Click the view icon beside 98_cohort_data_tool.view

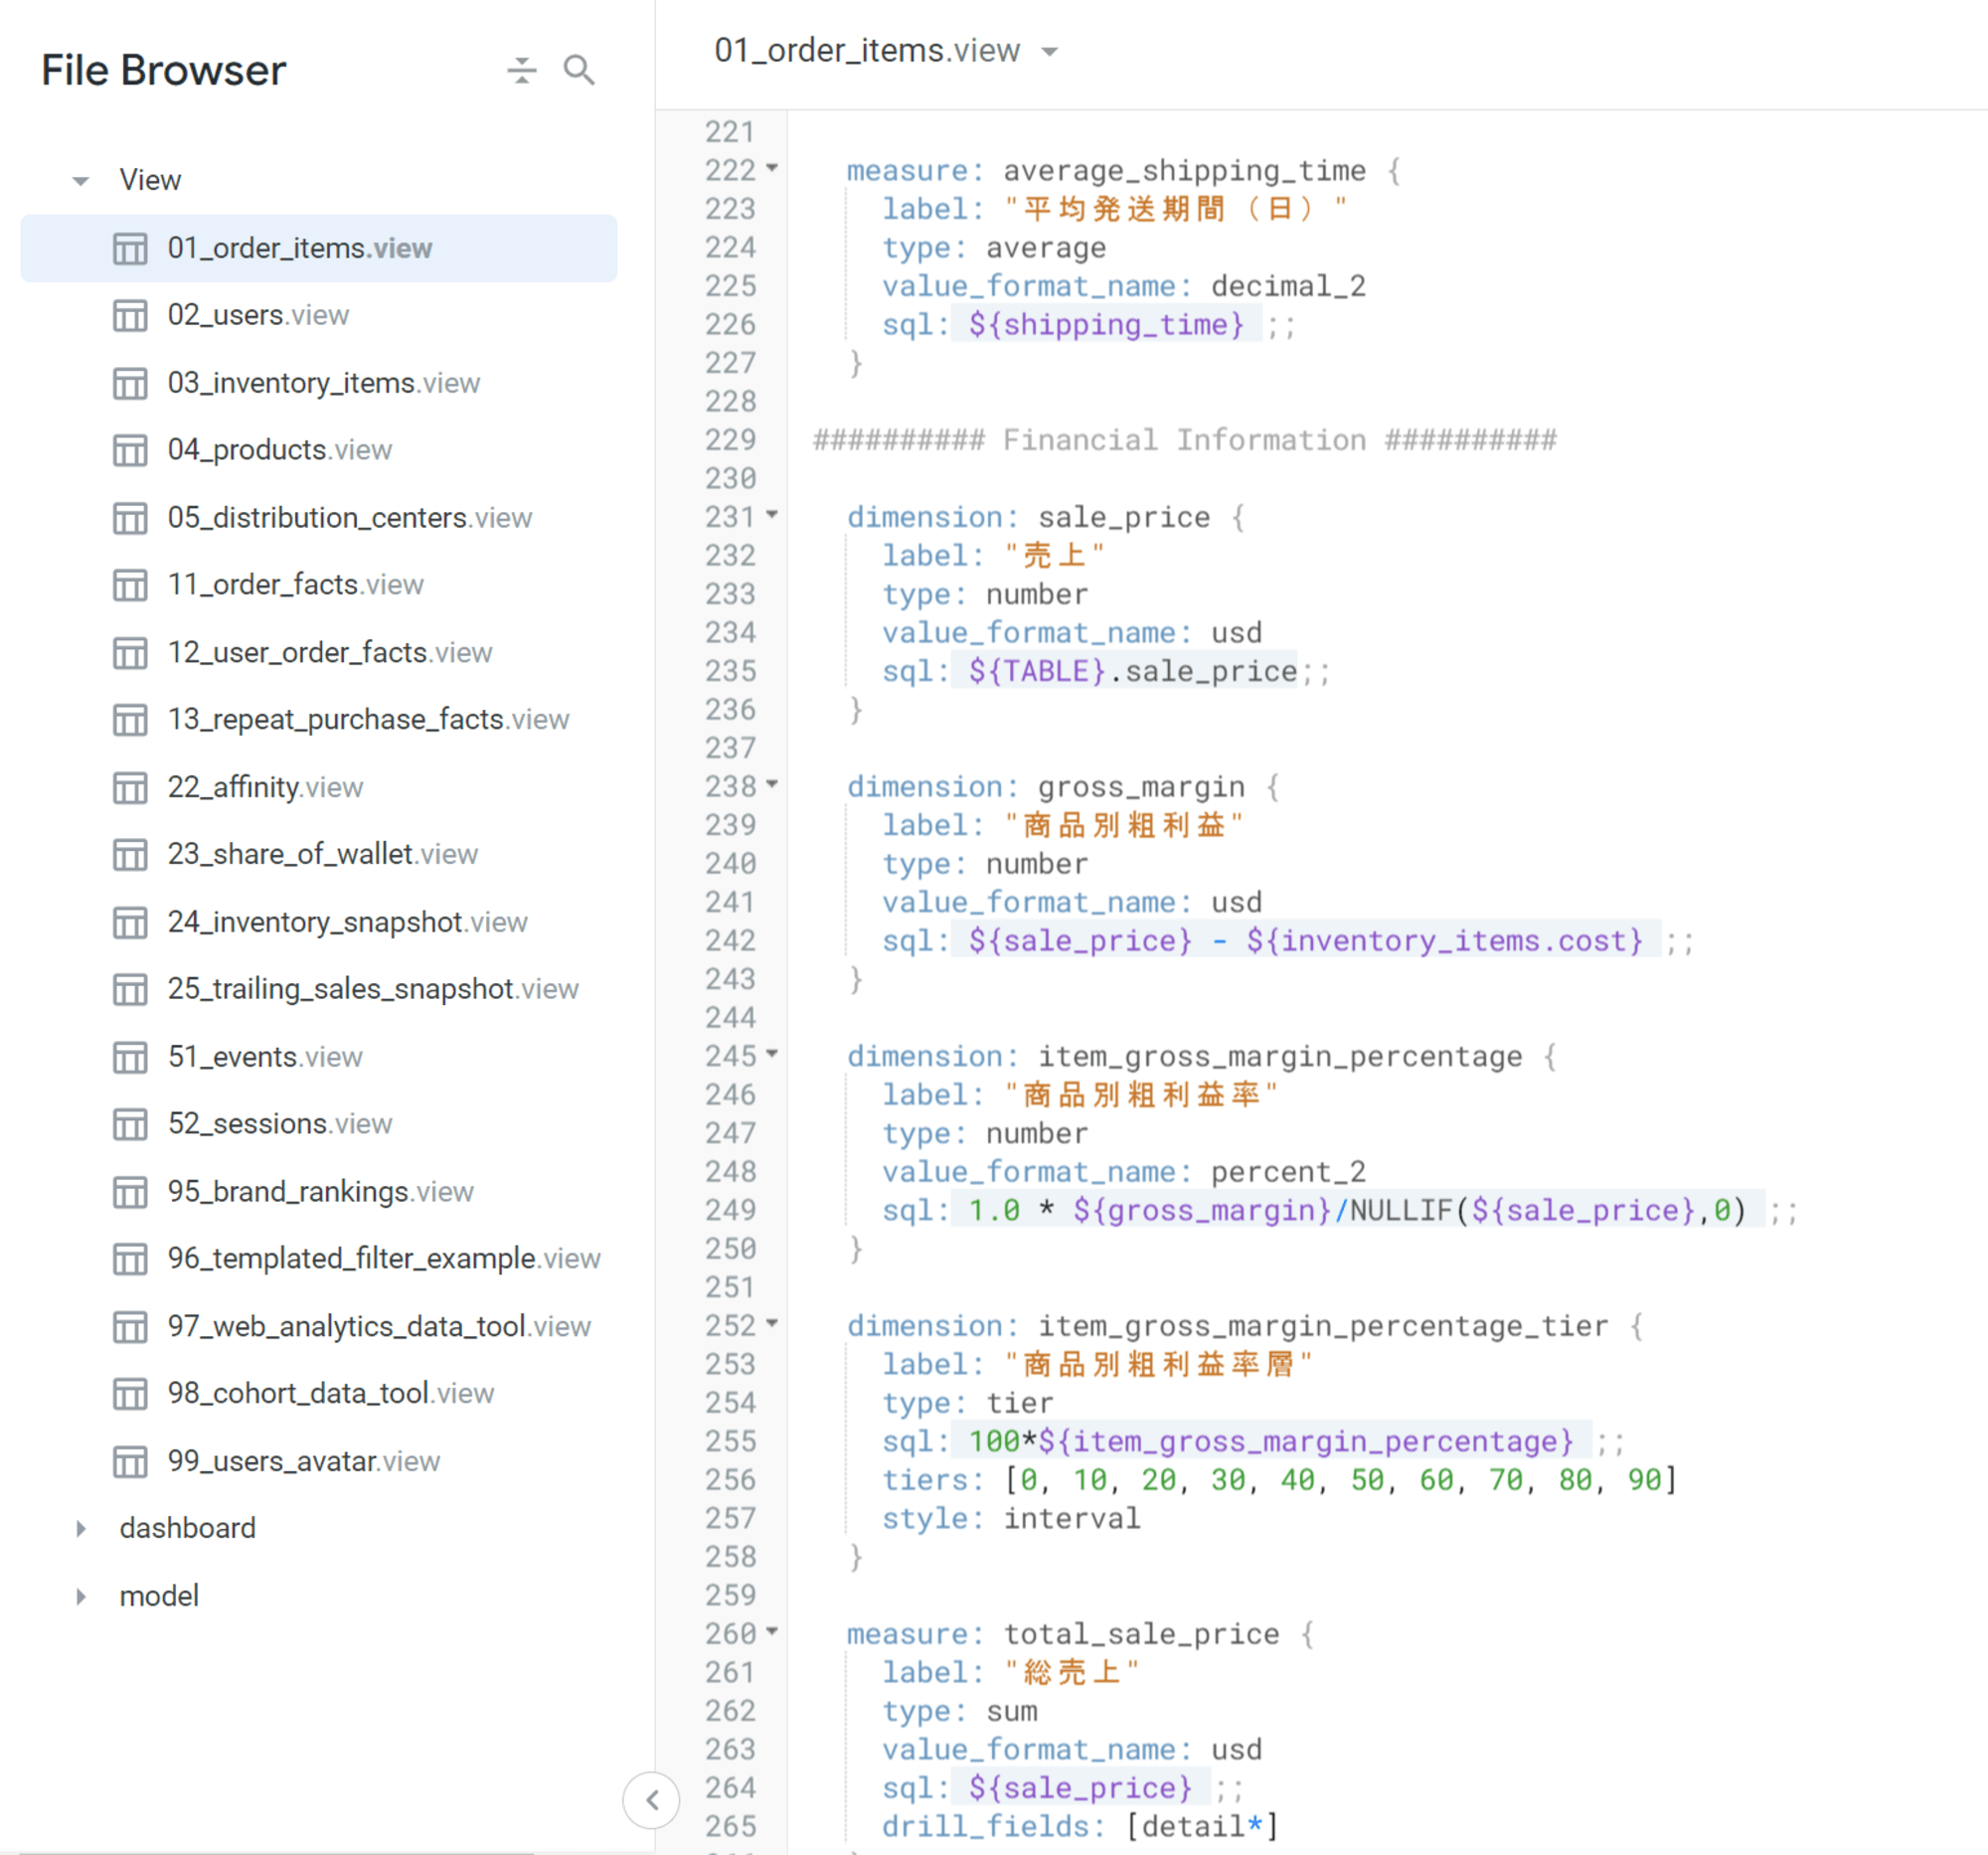pyautogui.click(x=130, y=1394)
